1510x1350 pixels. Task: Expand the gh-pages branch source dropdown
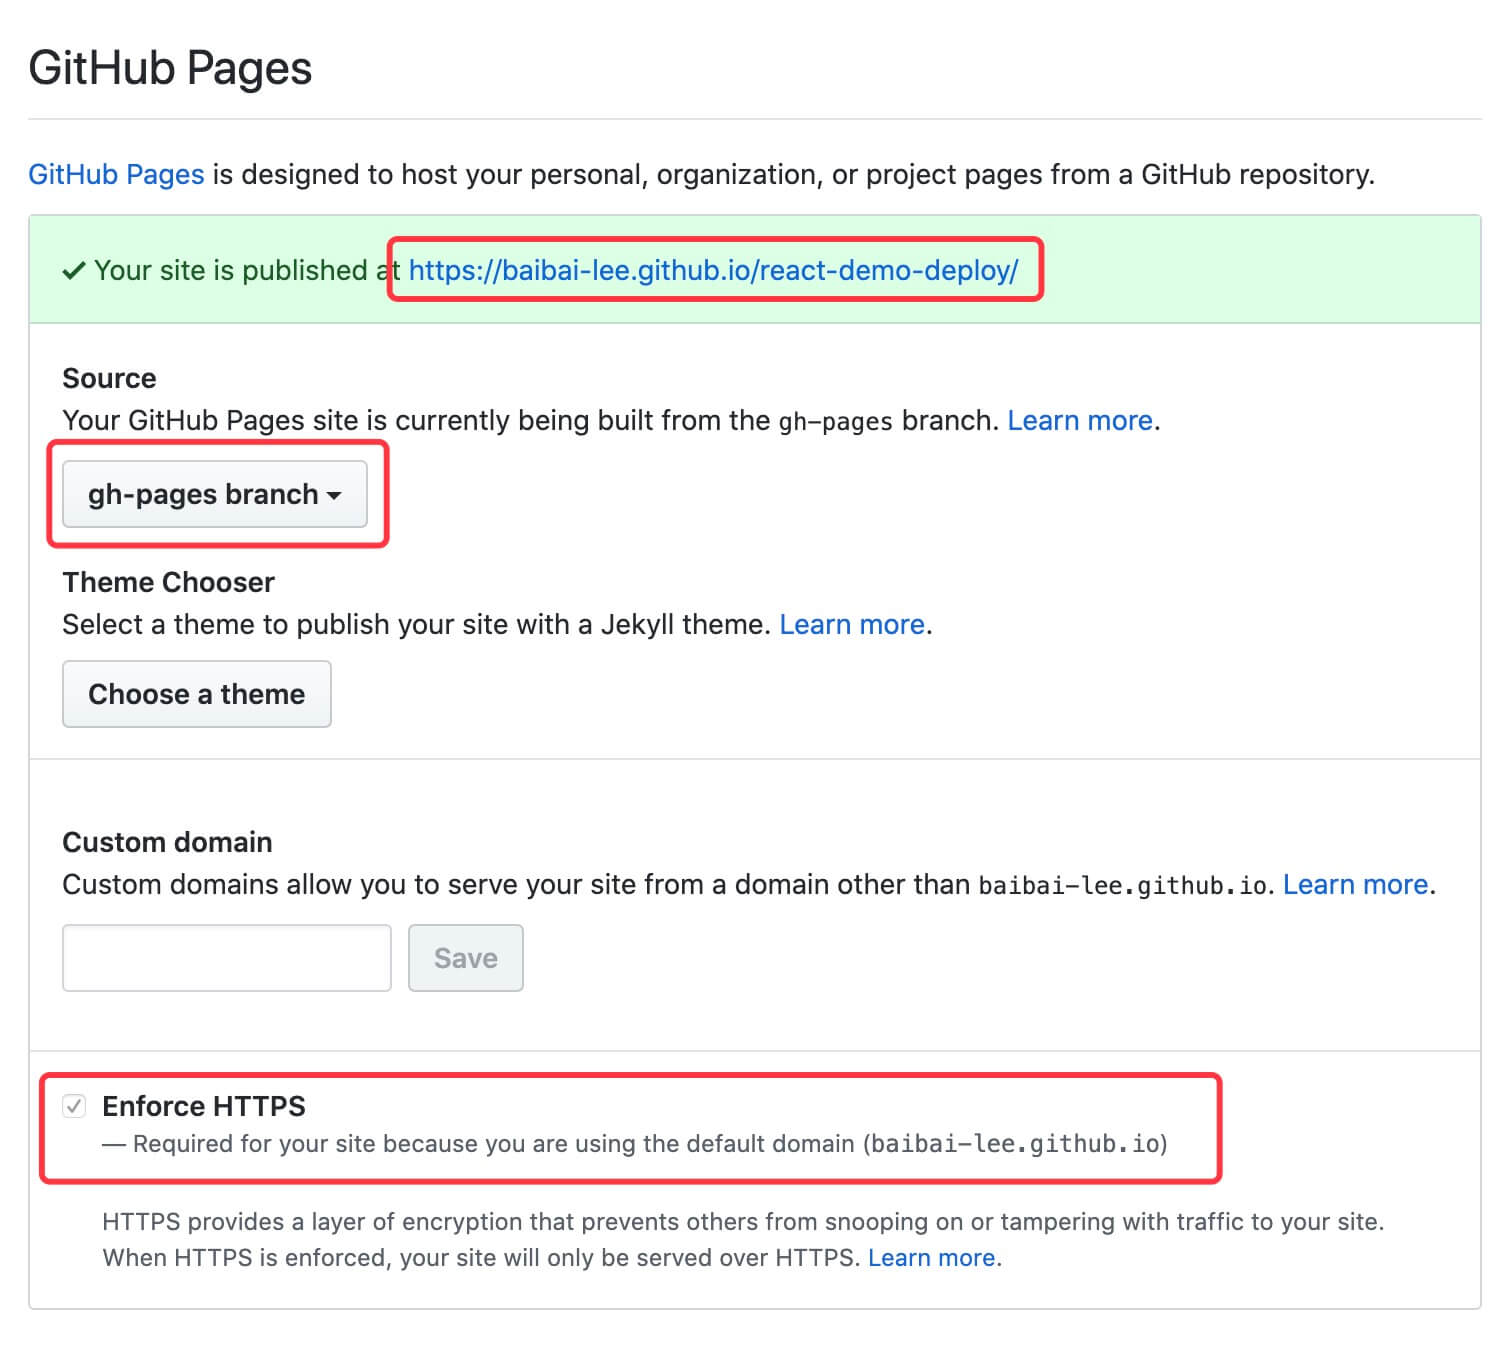pos(215,494)
